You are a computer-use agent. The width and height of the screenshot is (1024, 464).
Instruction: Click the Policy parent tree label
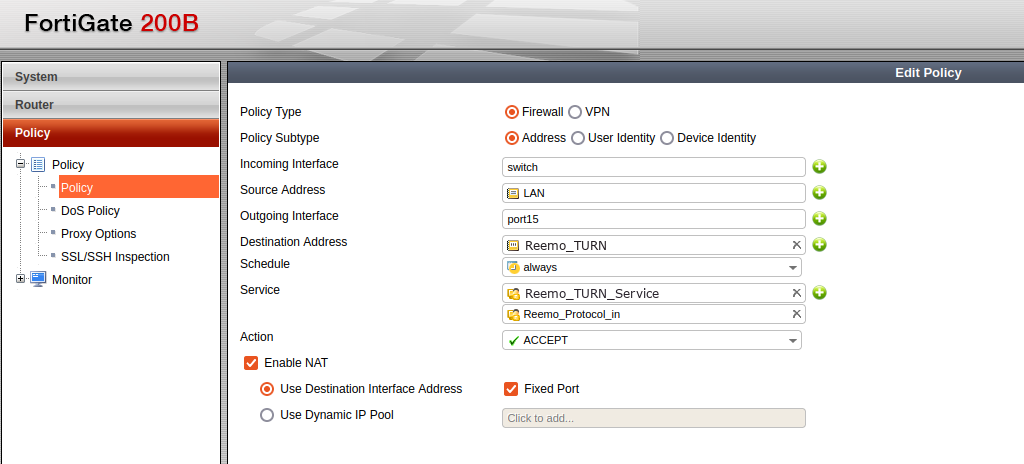click(68, 165)
